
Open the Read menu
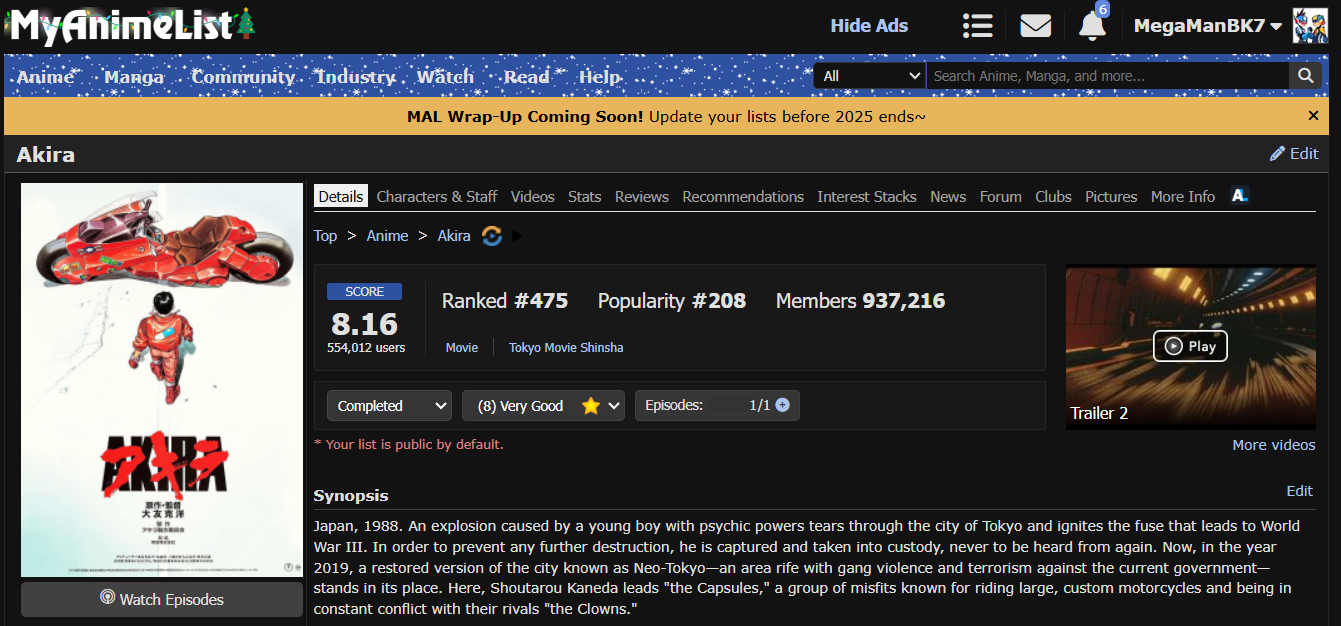(x=527, y=77)
